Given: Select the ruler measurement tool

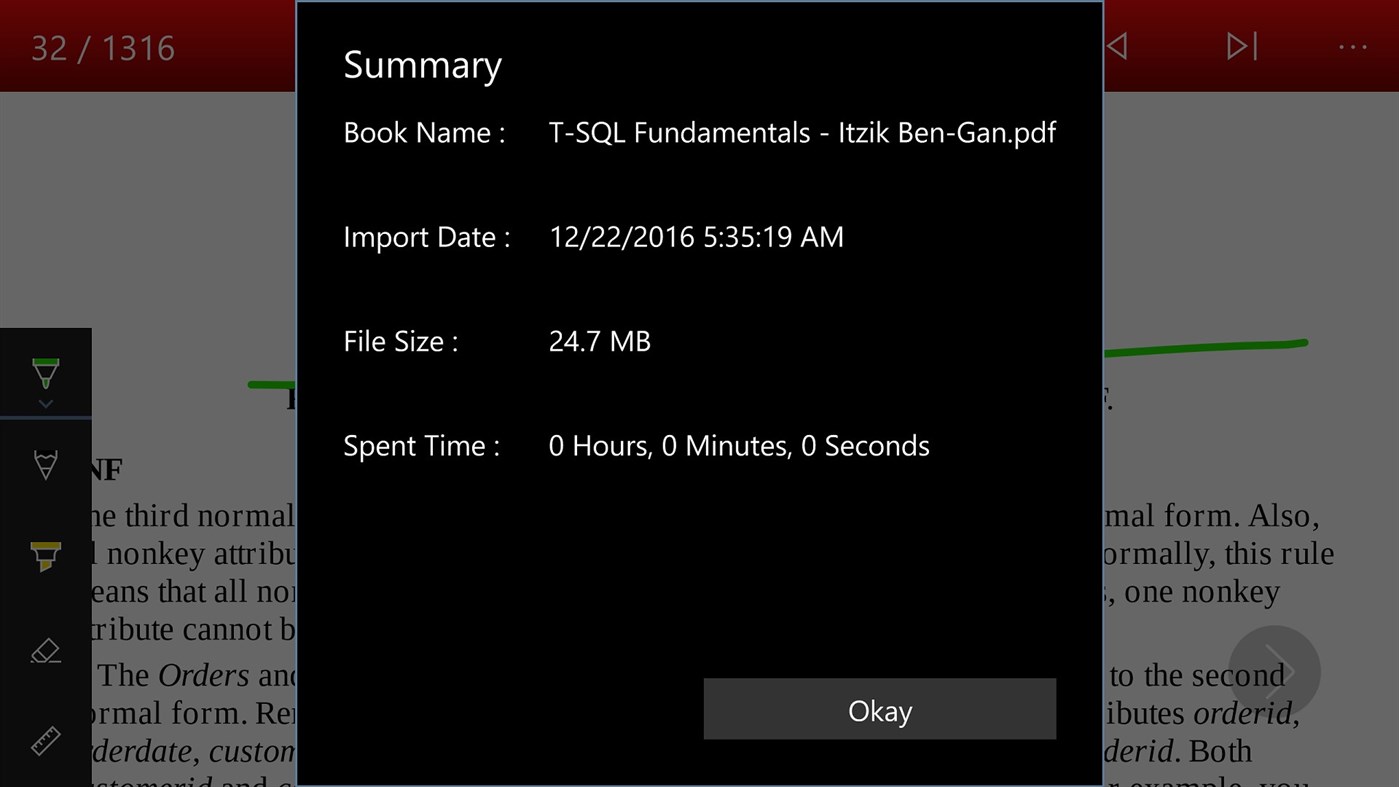Looking at the screenshot, I should pos(45,740).
